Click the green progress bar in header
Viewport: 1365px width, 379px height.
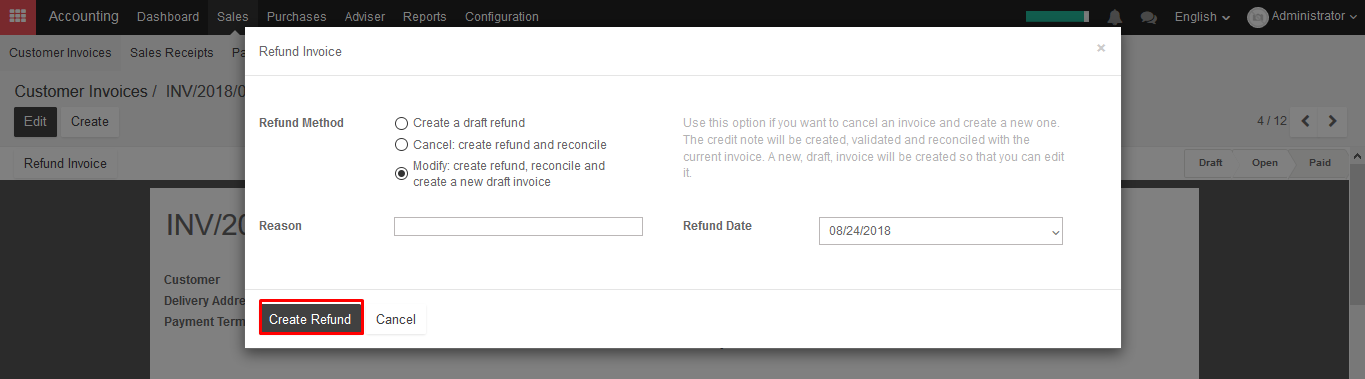(x=1057, y=17)
